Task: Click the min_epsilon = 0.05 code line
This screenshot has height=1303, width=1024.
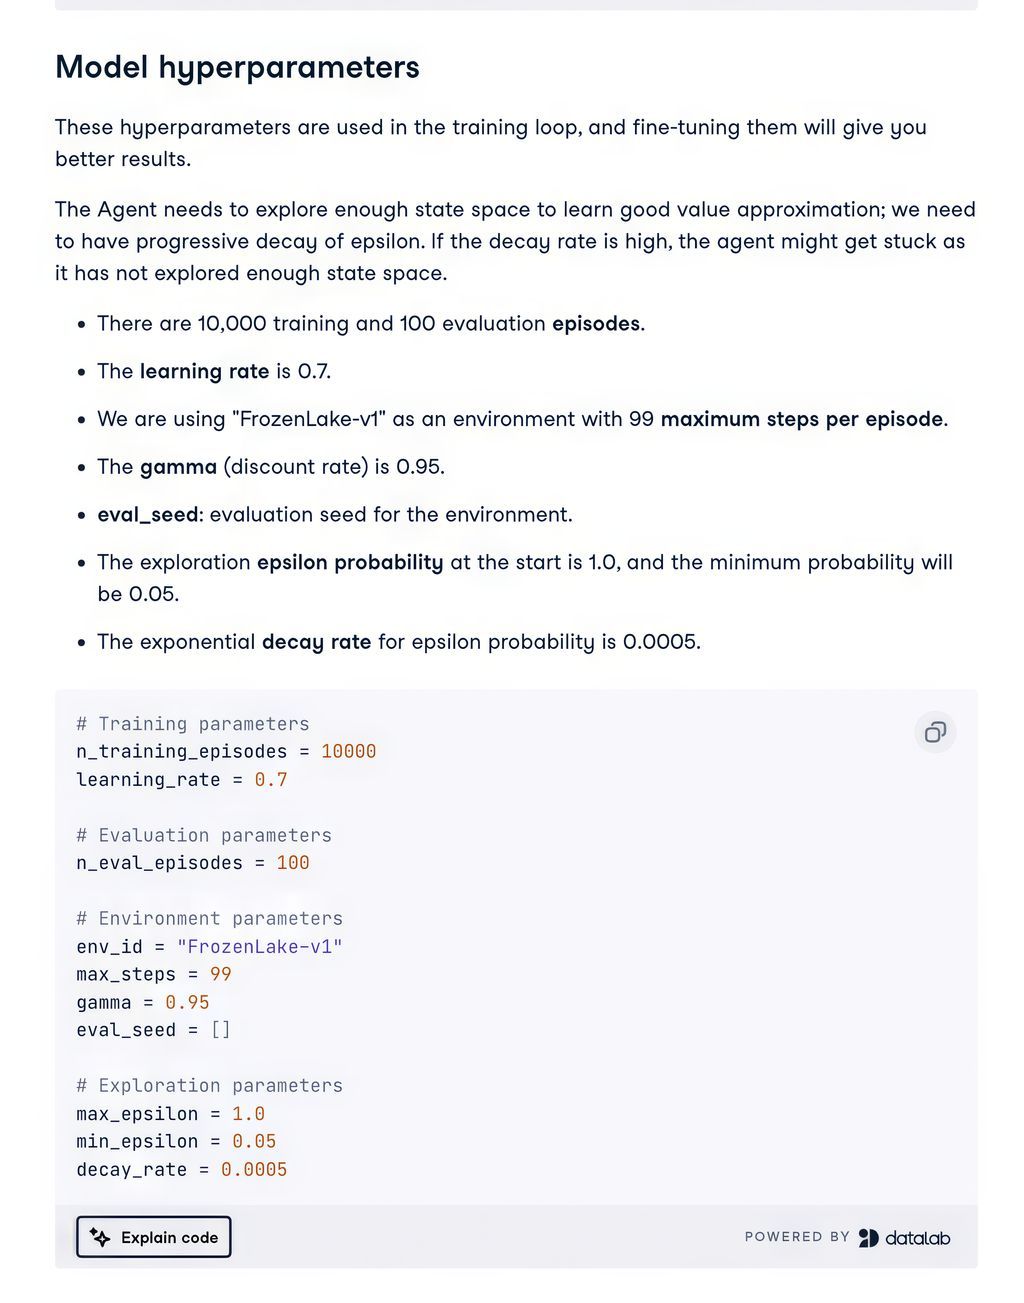Action: coord(176,1141)
